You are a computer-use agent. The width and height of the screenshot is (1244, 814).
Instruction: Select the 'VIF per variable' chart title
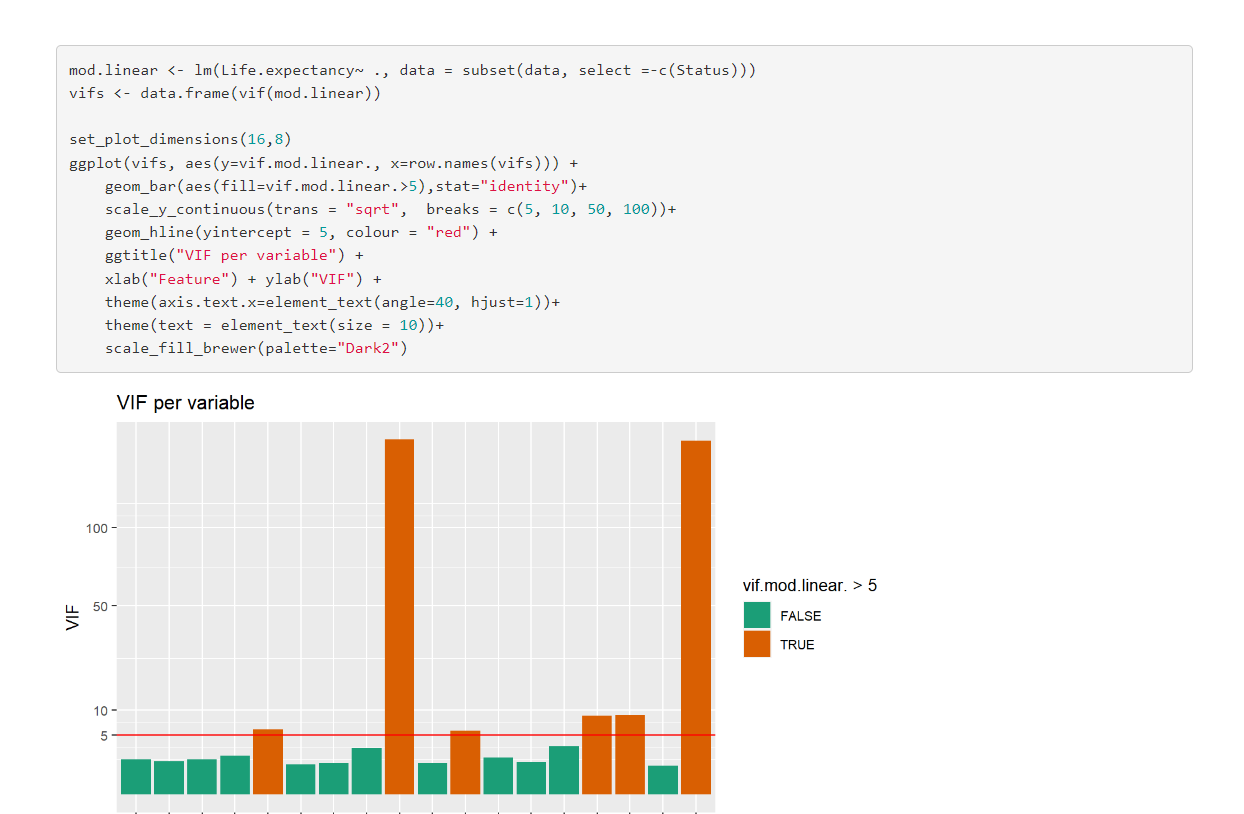tap(186, 403)
